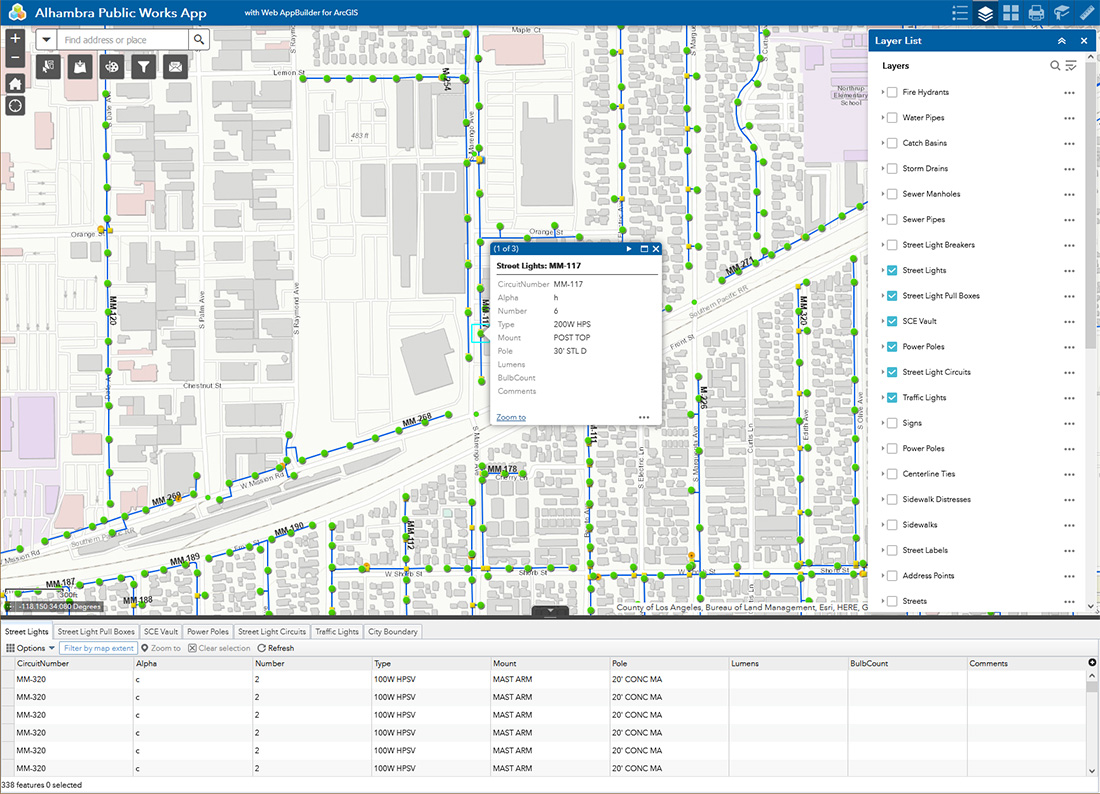Open the Measurement ruler icon
The height and width of the screenshot is (794, 1100).
pyautogui.click(x=1086, y=13)
